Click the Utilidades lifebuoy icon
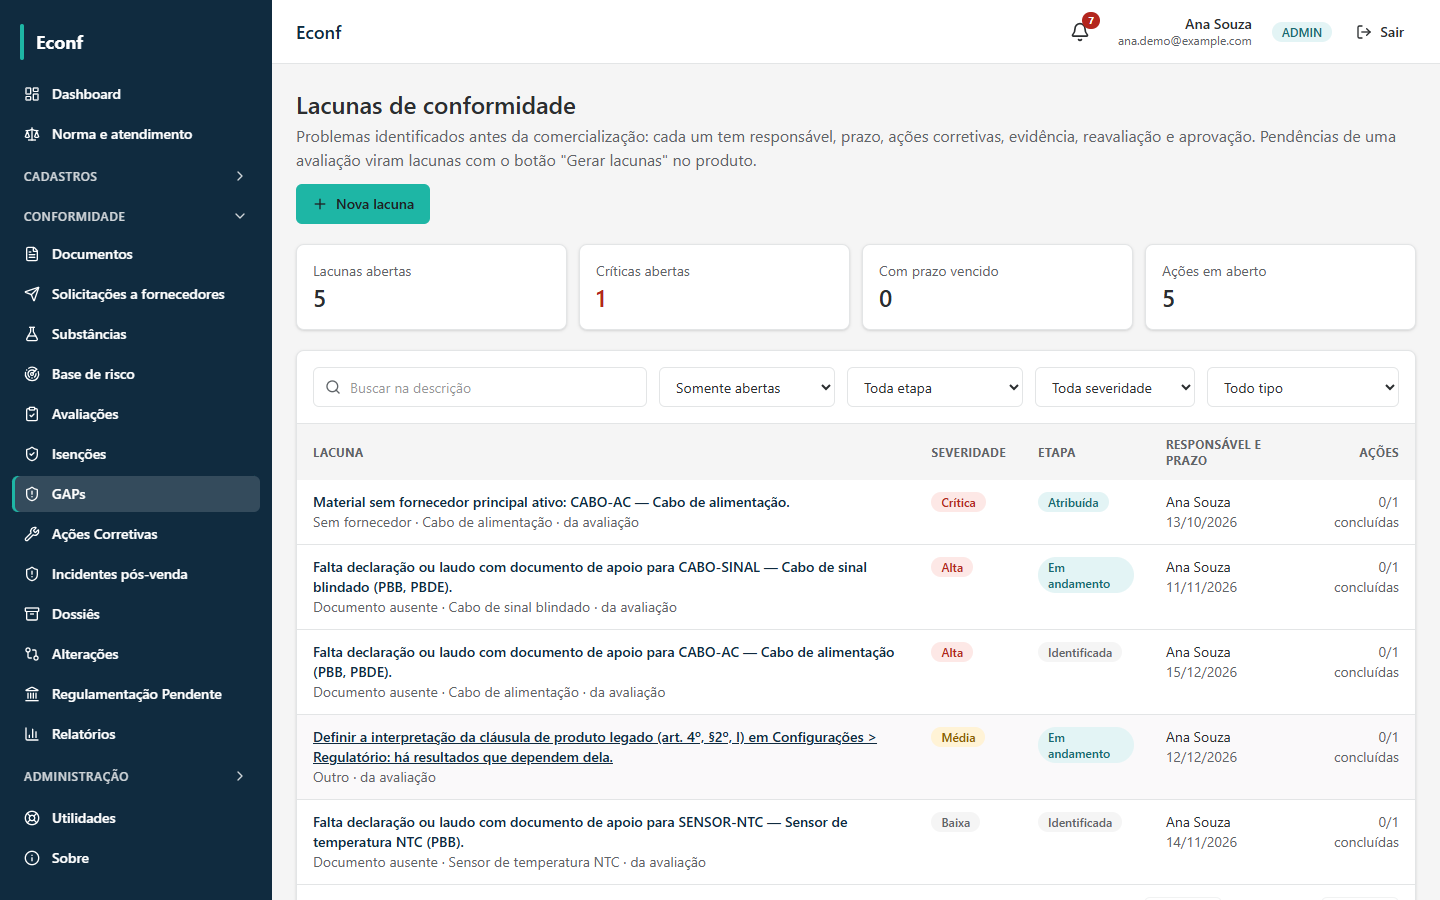Viewport: 1440px width, 900px height. click(32, 818)
